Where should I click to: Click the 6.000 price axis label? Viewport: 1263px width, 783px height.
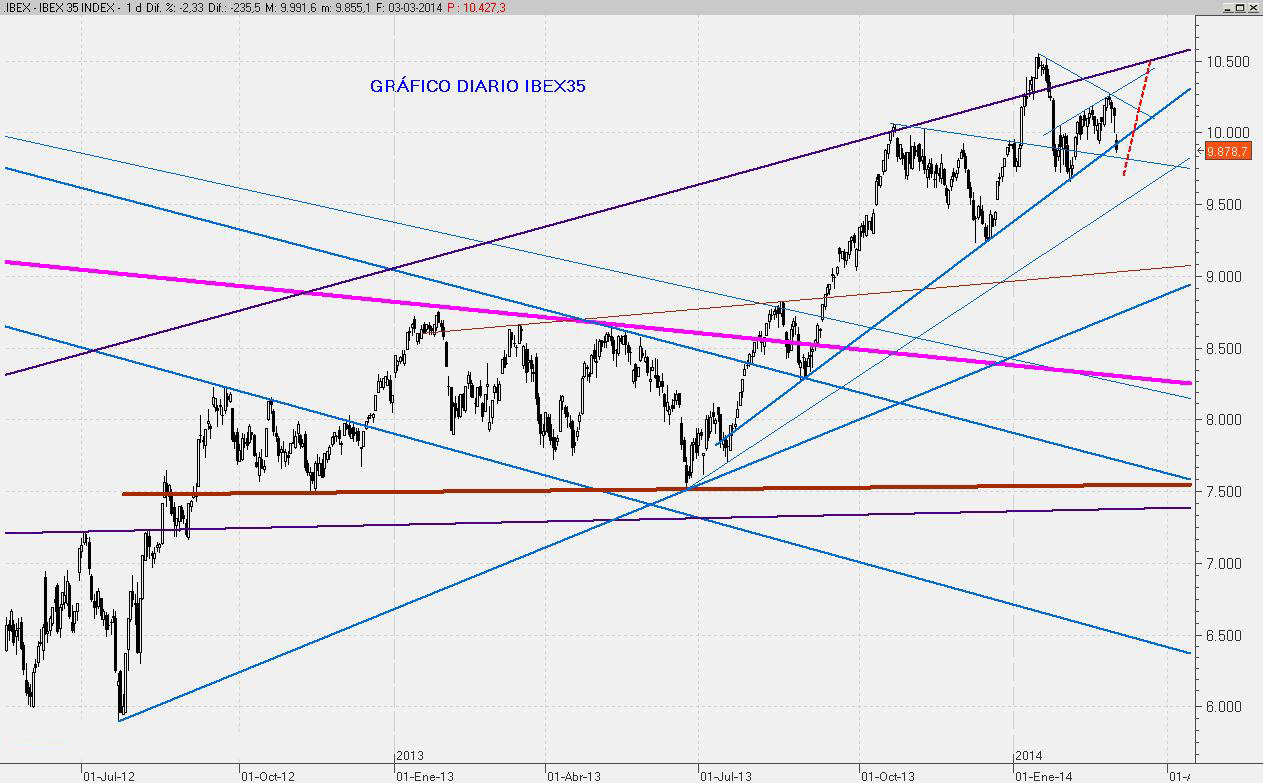point(1228,707)
